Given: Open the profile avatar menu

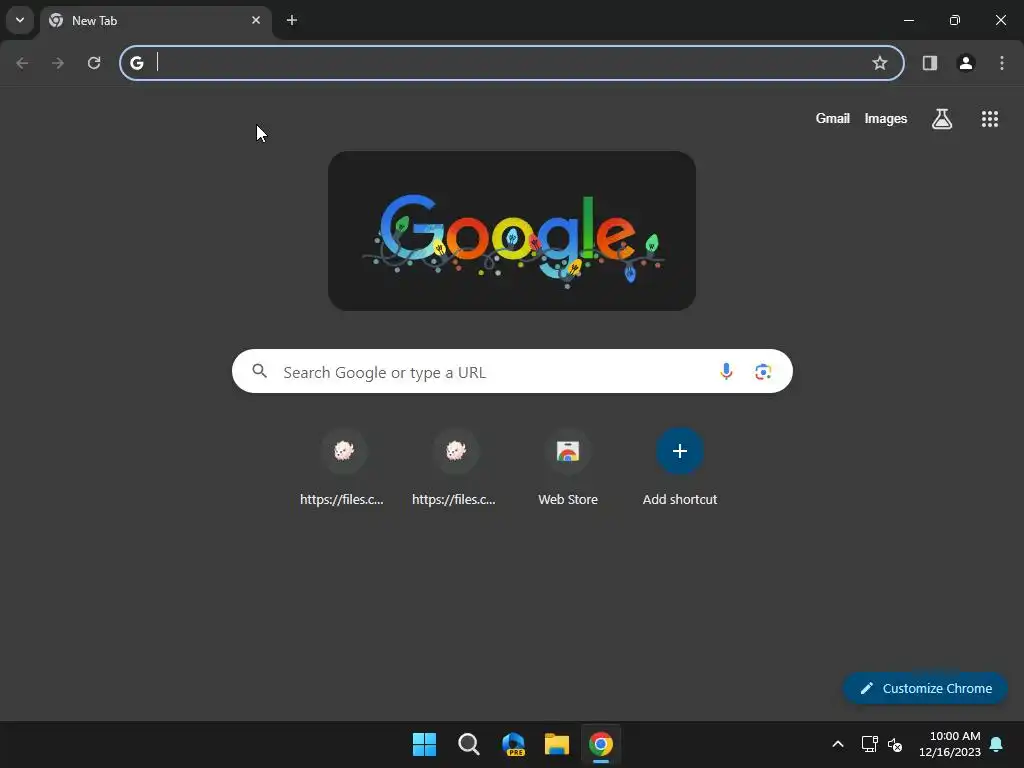Looking at the screenshot, I should tap(966, 63).
